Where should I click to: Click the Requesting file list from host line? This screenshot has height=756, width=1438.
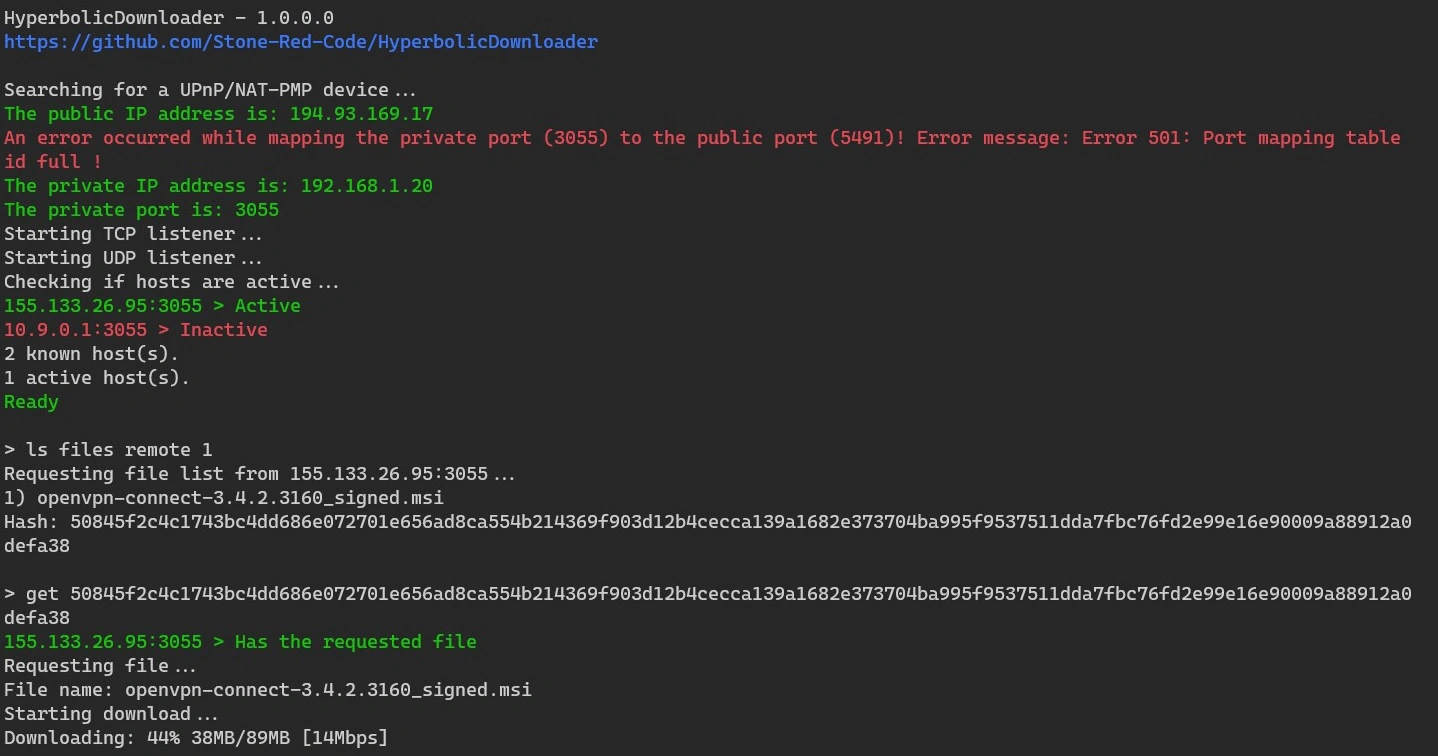tap(260, 474)
